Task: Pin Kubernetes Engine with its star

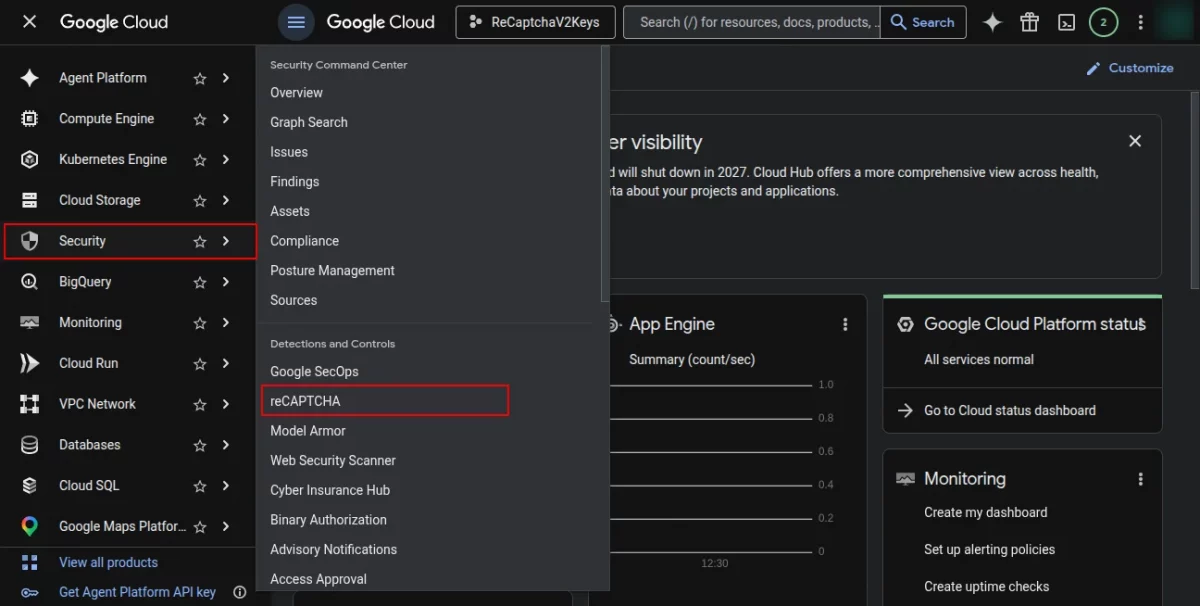Action: coord(200,160)
